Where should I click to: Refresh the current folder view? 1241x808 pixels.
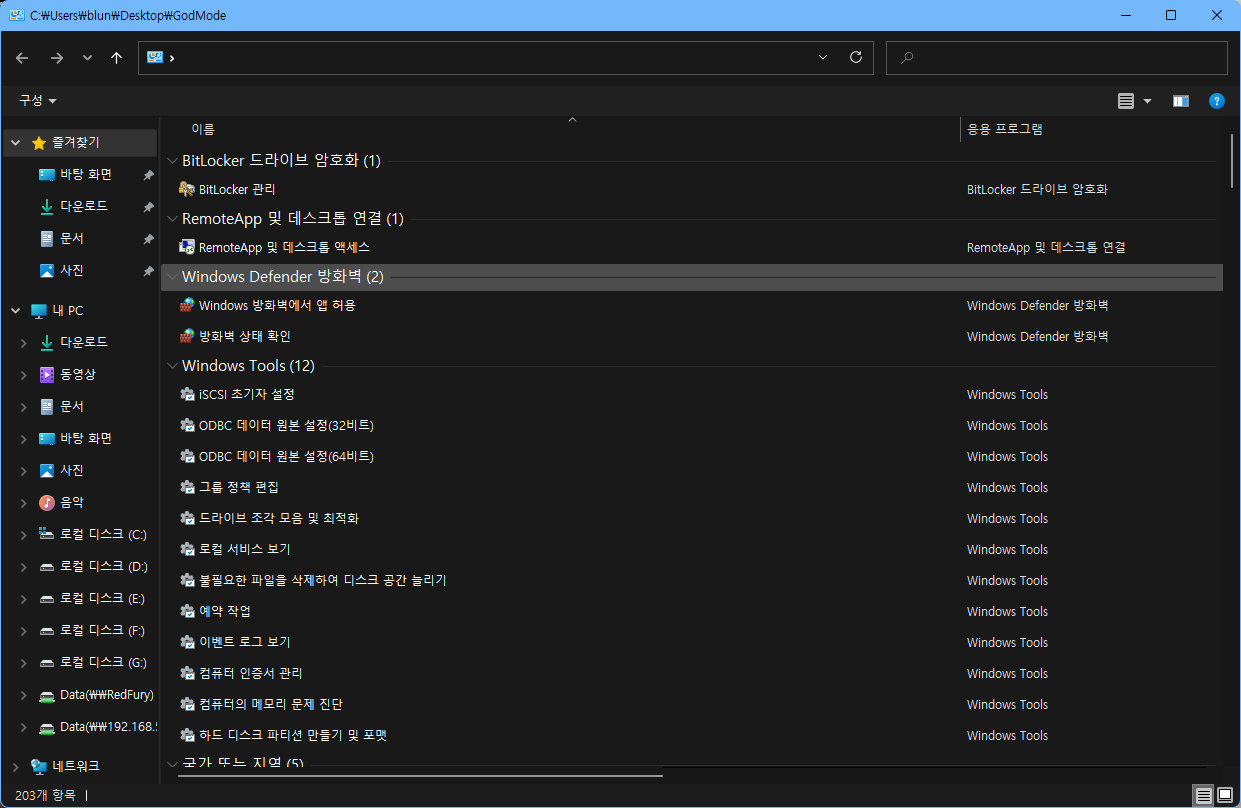(856, 57)
